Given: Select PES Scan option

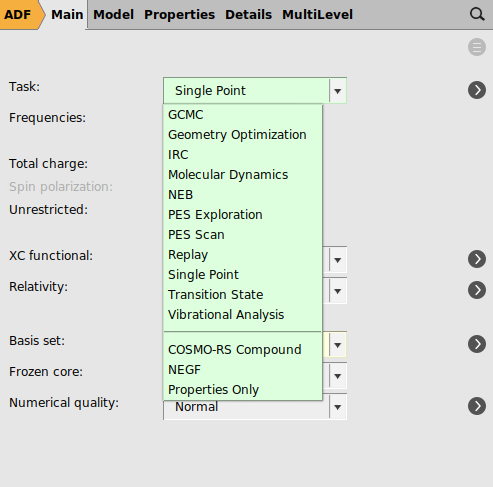Looking at the screenshot, I should coord(243,235).
